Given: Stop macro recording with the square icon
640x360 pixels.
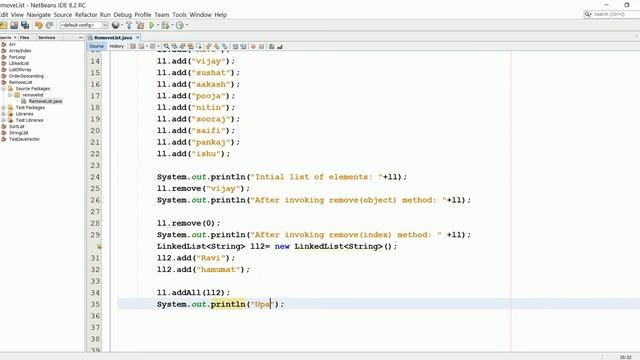Looking at the screenshot, I should click(x=262, y=47).
